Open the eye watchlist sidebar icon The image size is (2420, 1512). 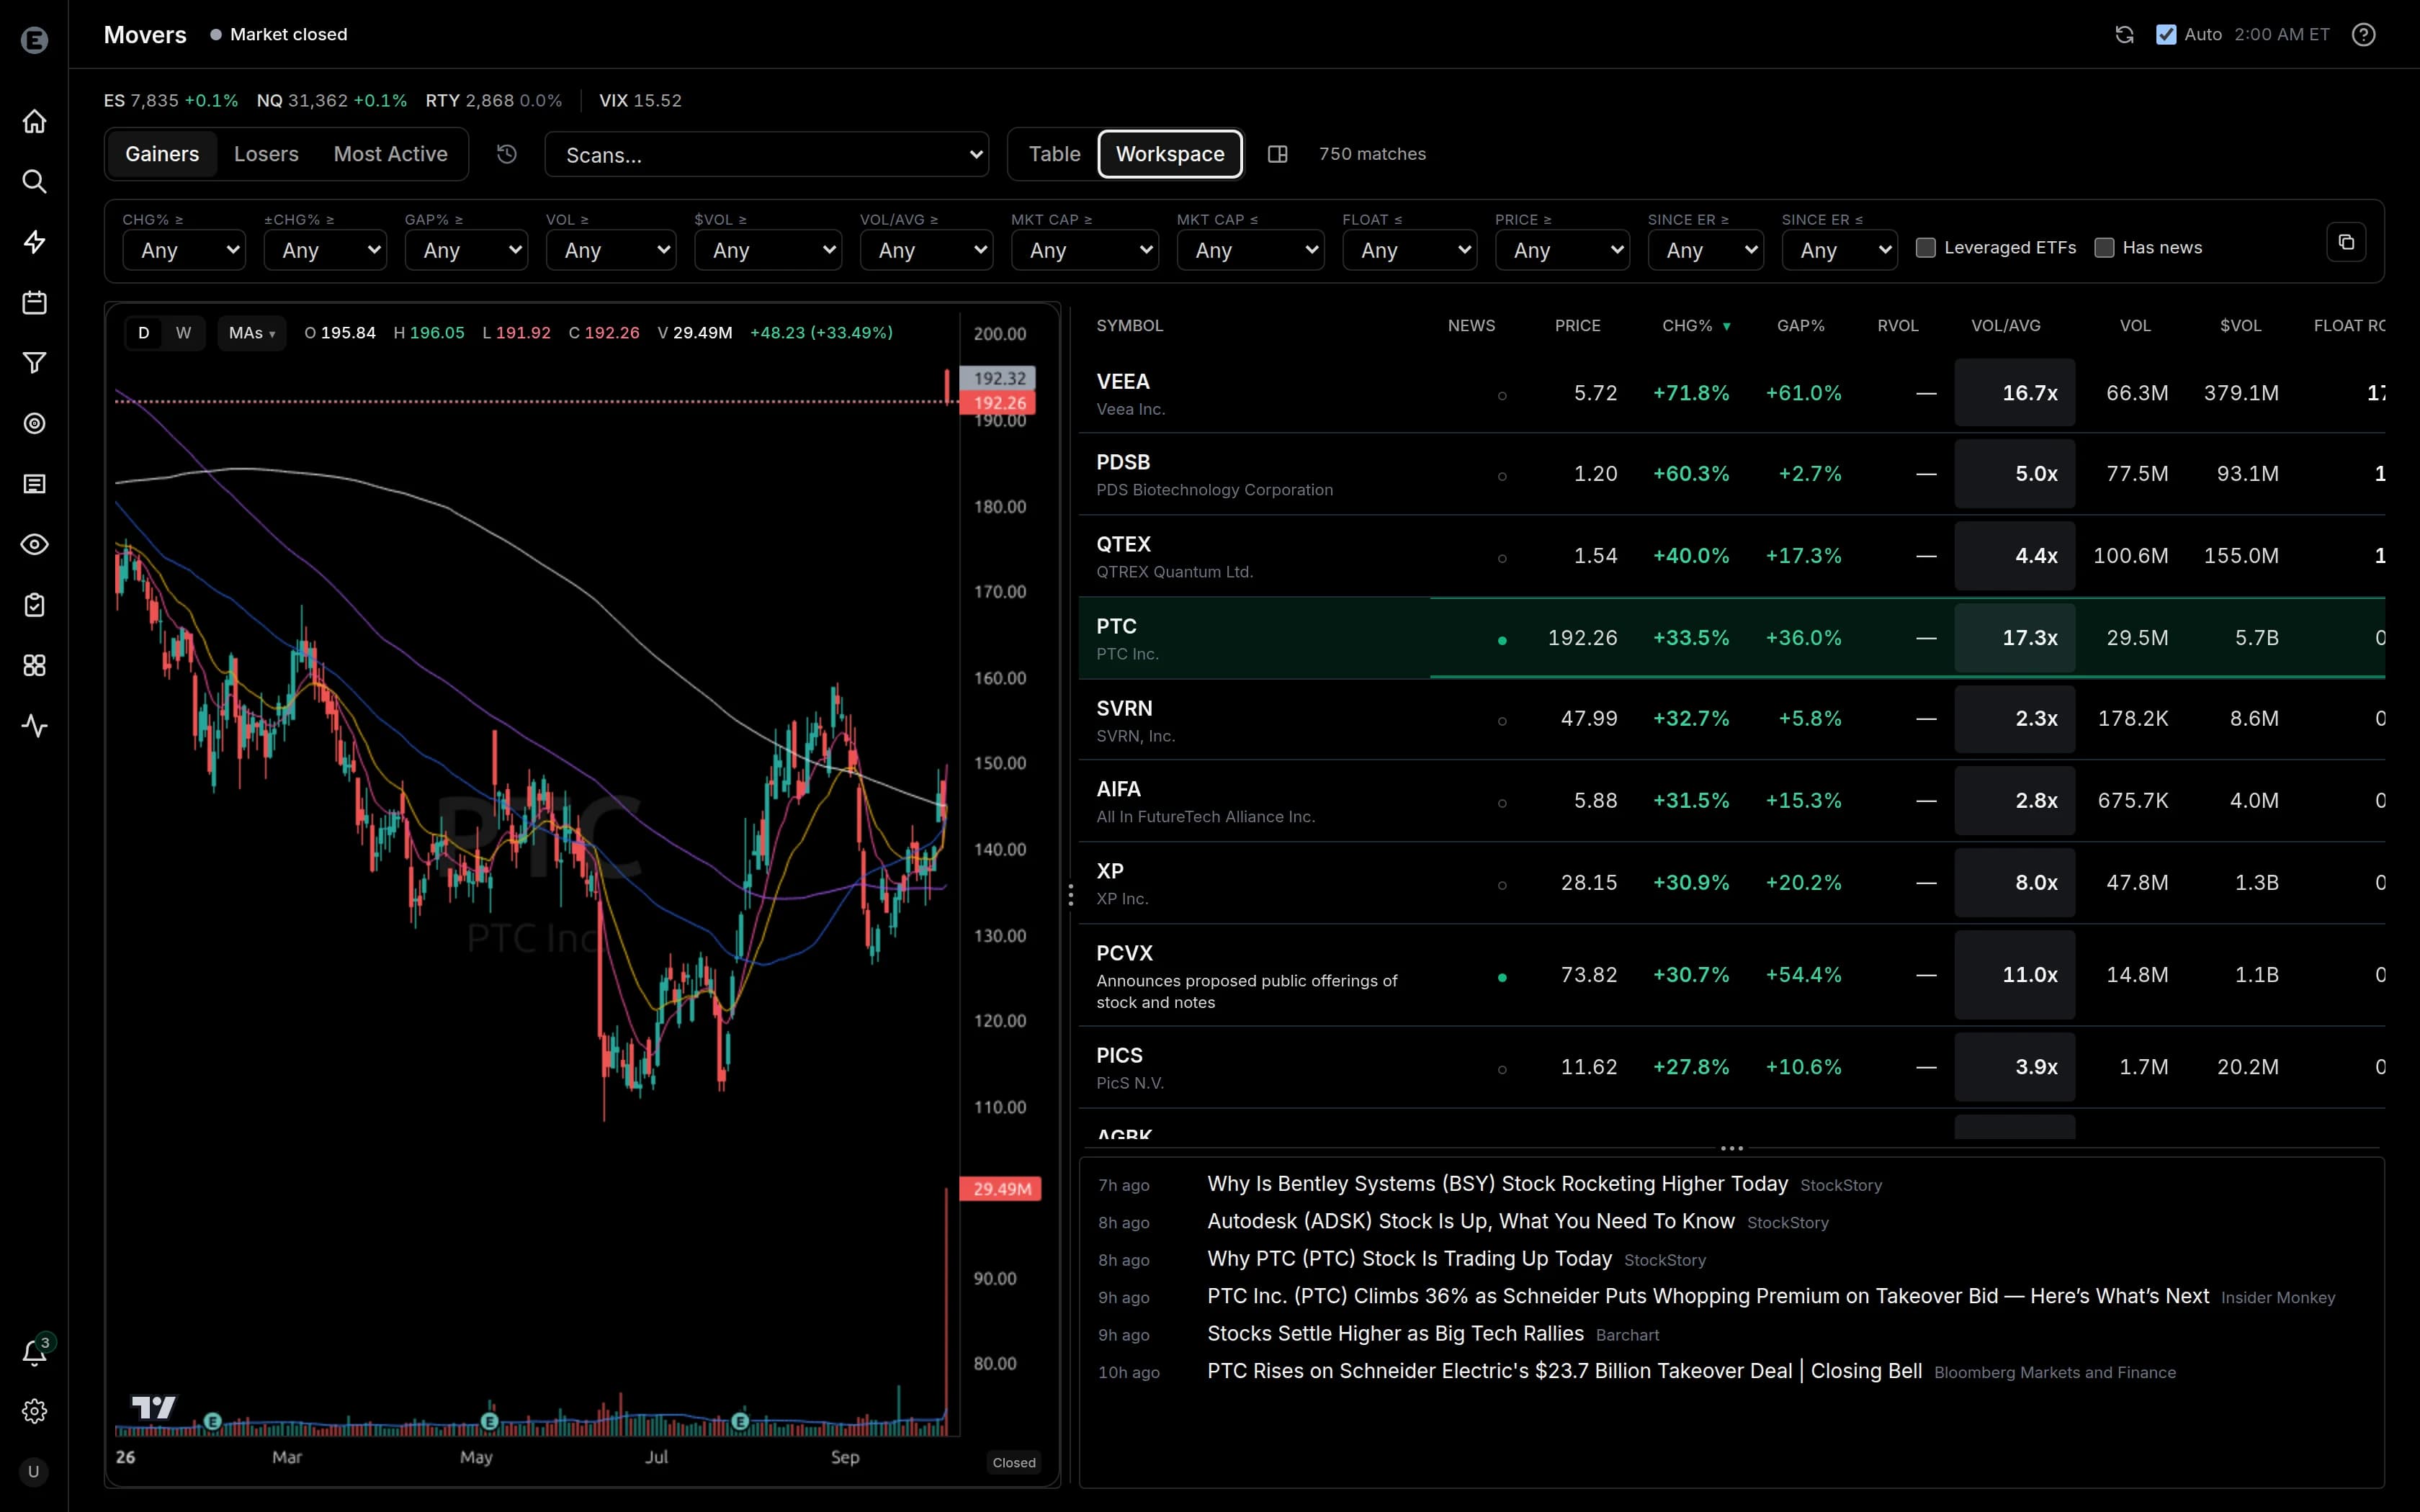(x=34, y=544)
